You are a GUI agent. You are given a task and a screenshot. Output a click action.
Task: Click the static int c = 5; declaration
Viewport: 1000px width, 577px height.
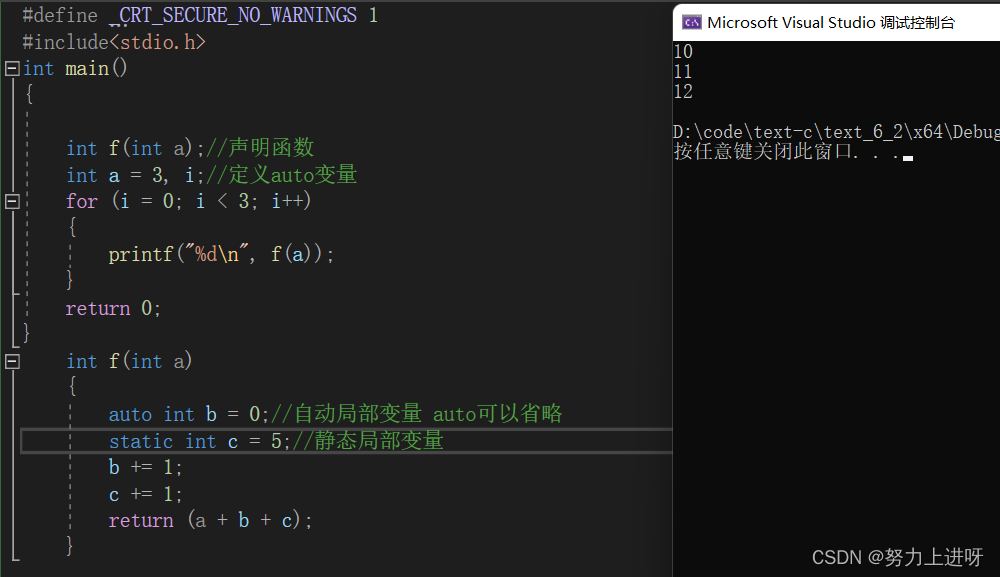click(200, 441)
